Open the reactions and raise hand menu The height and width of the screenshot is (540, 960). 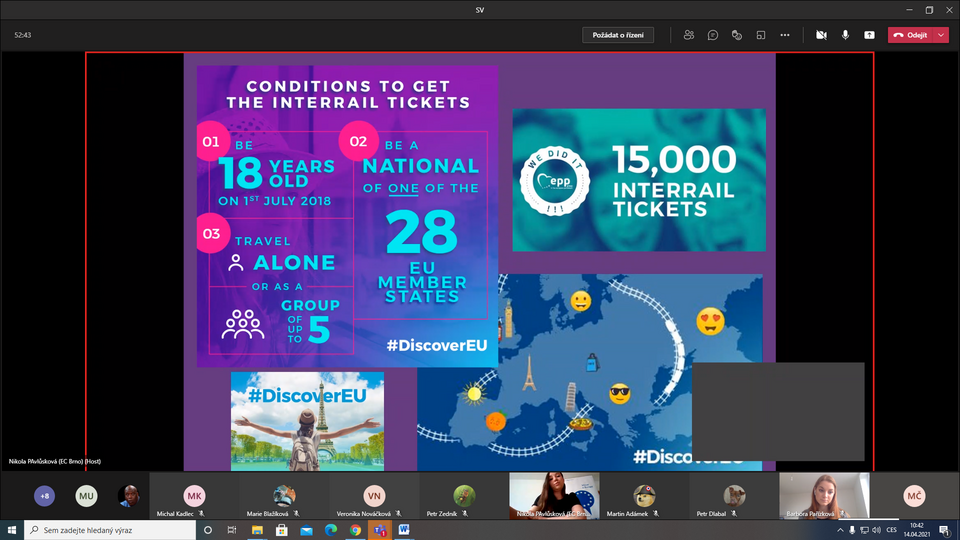pos(737,35)
